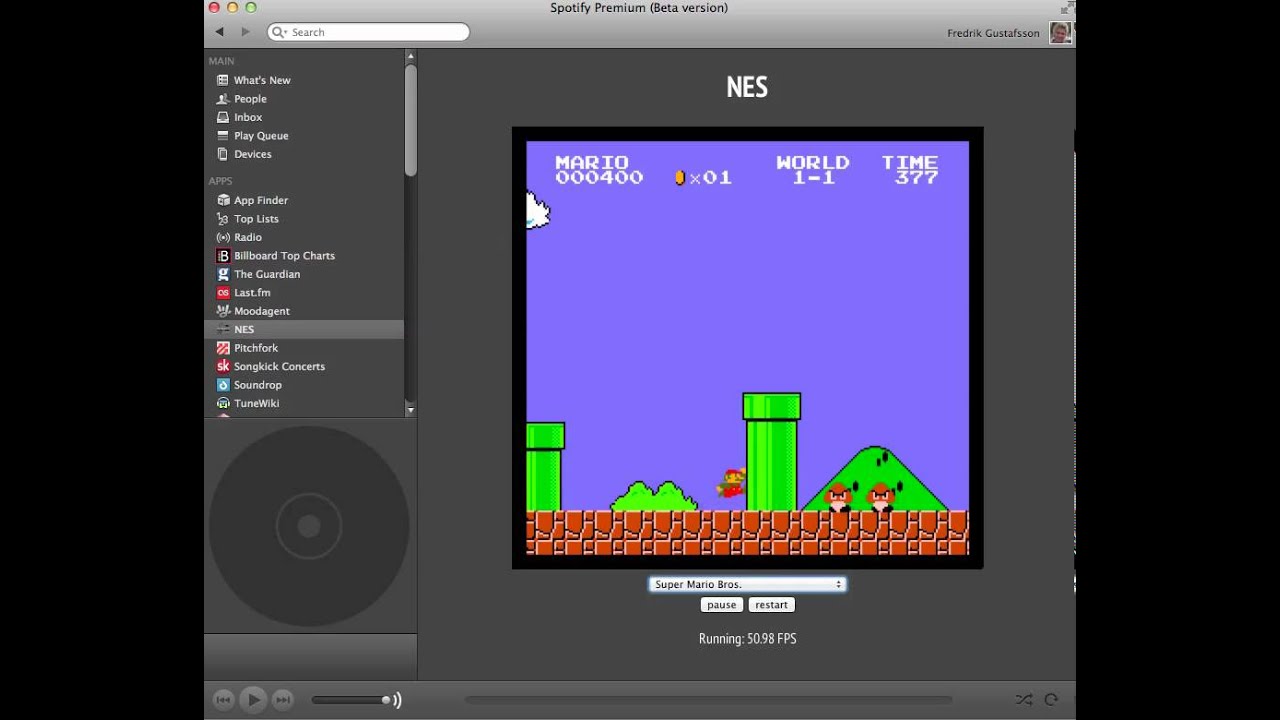Image resolution: width=1280 pixels, height=720 pixels.
Task: Click the sidebar scrollbar thumb
Action: coord(410,120)
